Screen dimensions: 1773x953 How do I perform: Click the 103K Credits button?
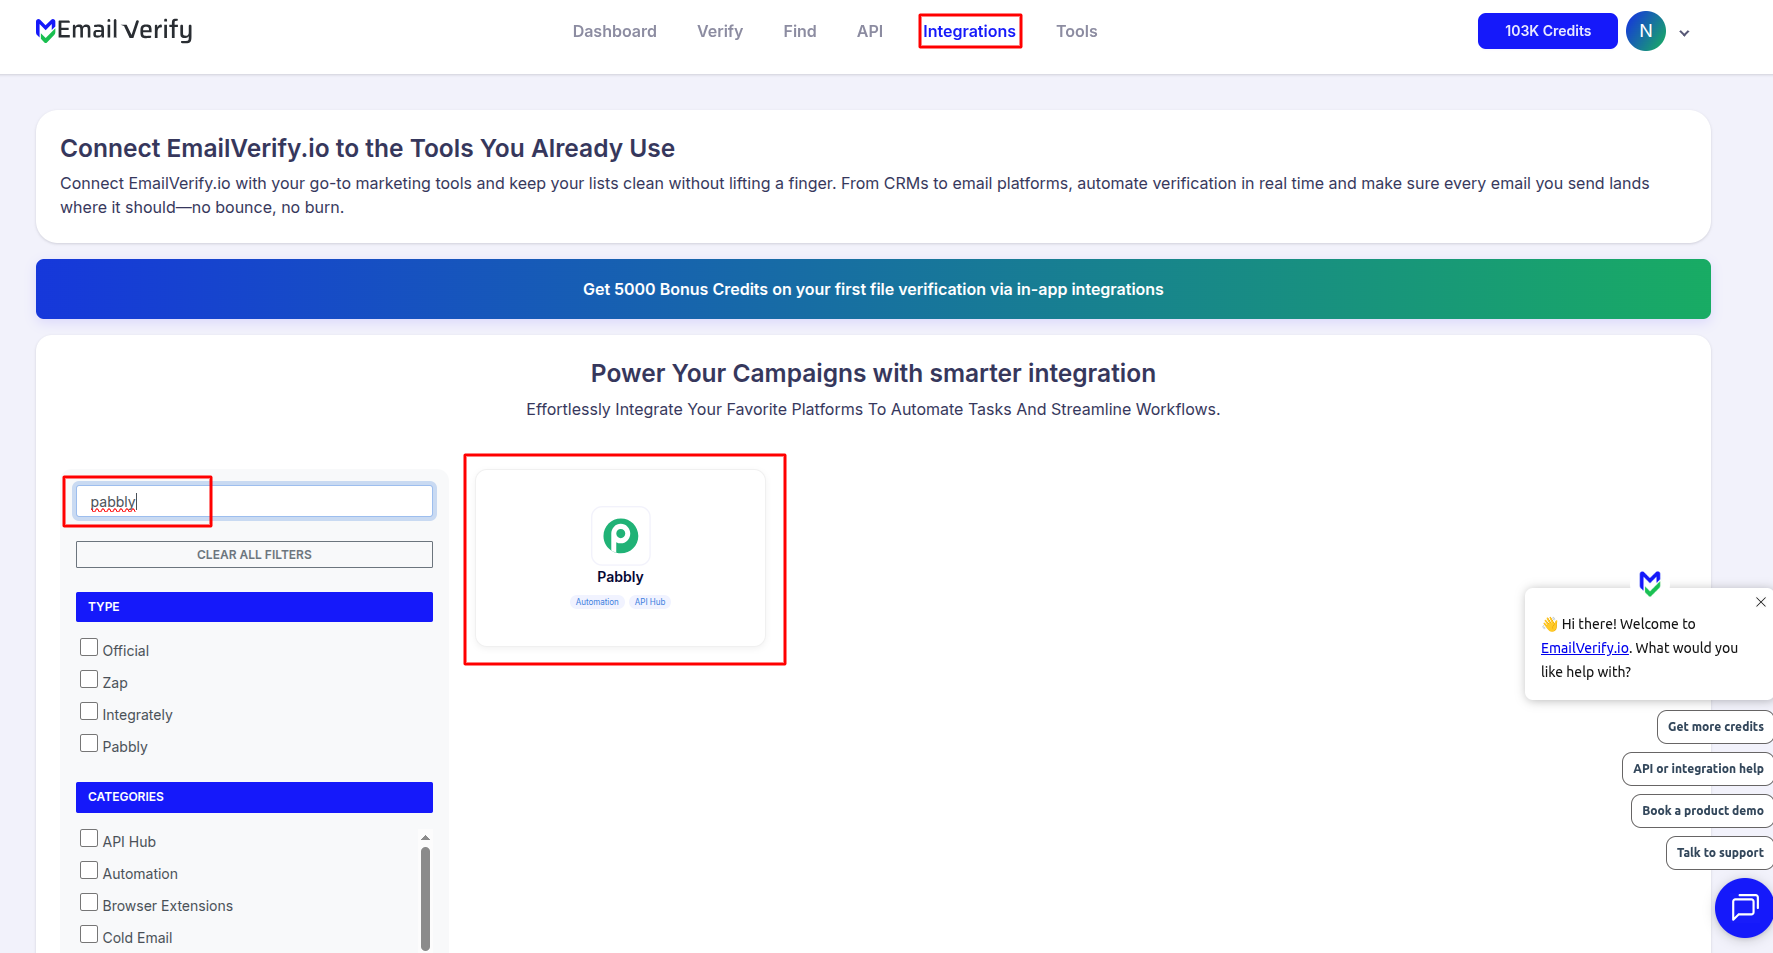[x=1547, y=31]
